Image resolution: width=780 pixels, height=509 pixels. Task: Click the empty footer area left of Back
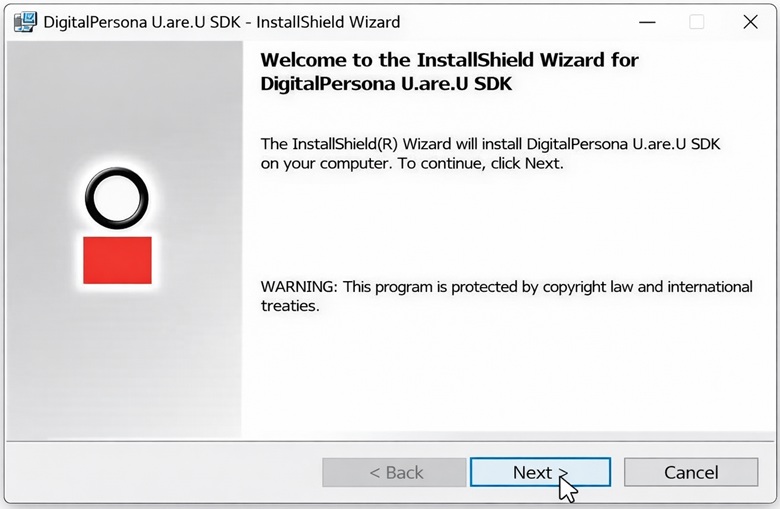160,472
